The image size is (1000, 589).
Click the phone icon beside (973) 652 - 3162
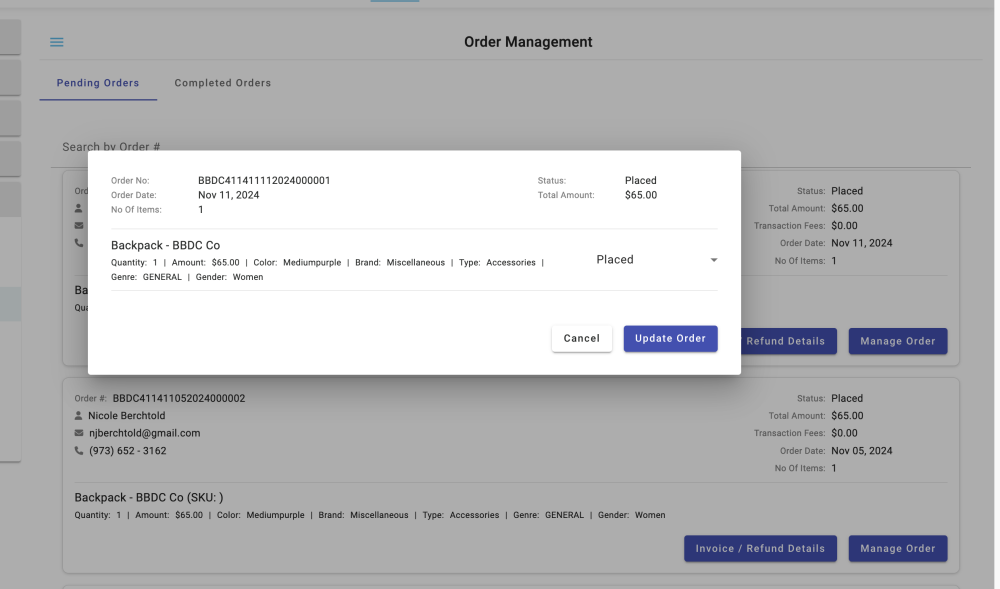(x=79, y=451)
